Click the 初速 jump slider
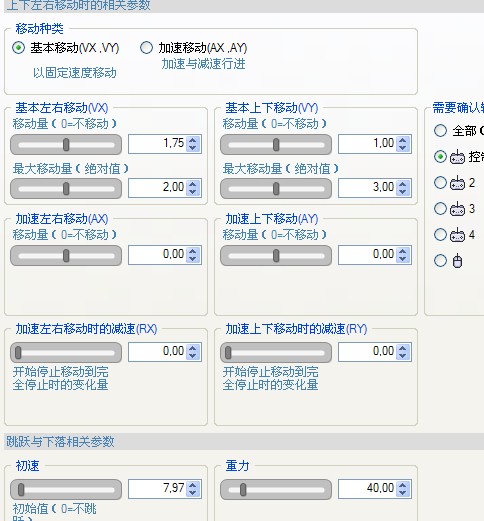This screenshot has width=484, height=521. (x=66, y=490)
